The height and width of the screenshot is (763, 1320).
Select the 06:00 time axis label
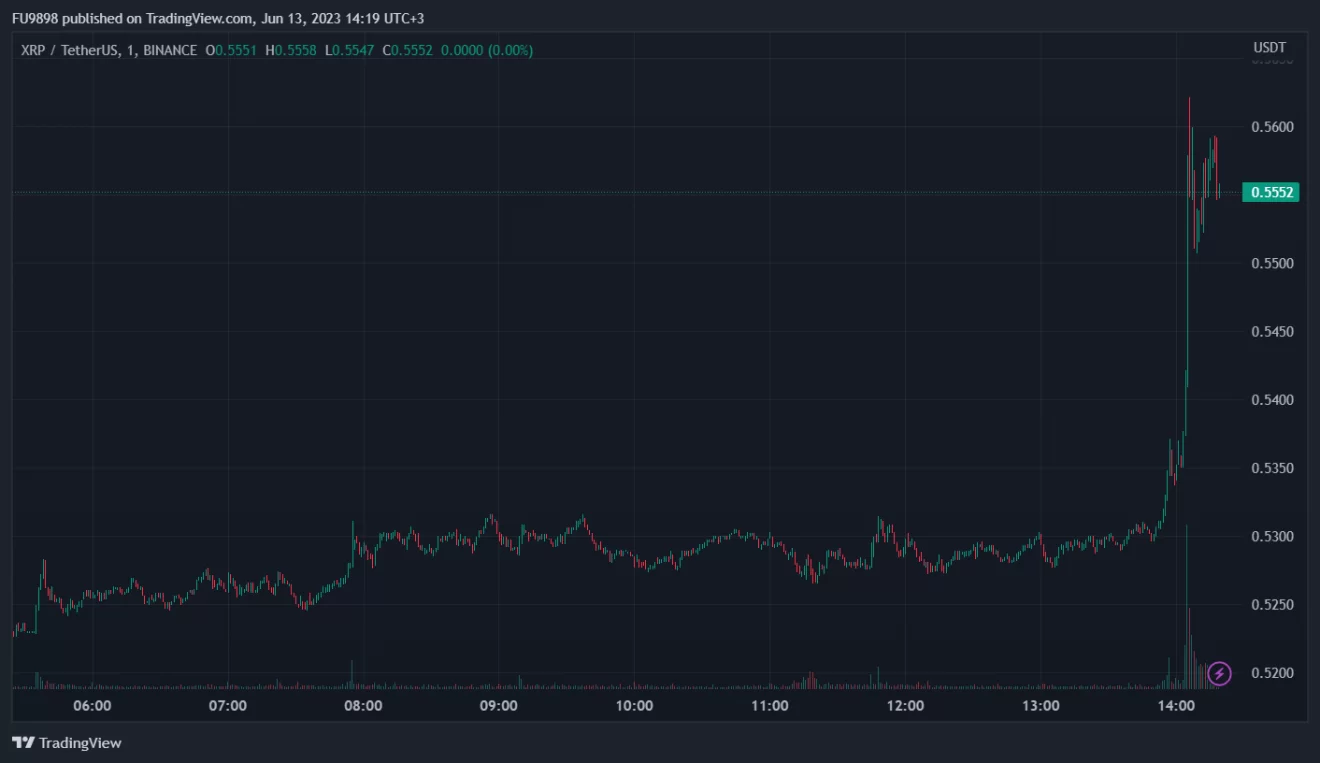point(92,706)
